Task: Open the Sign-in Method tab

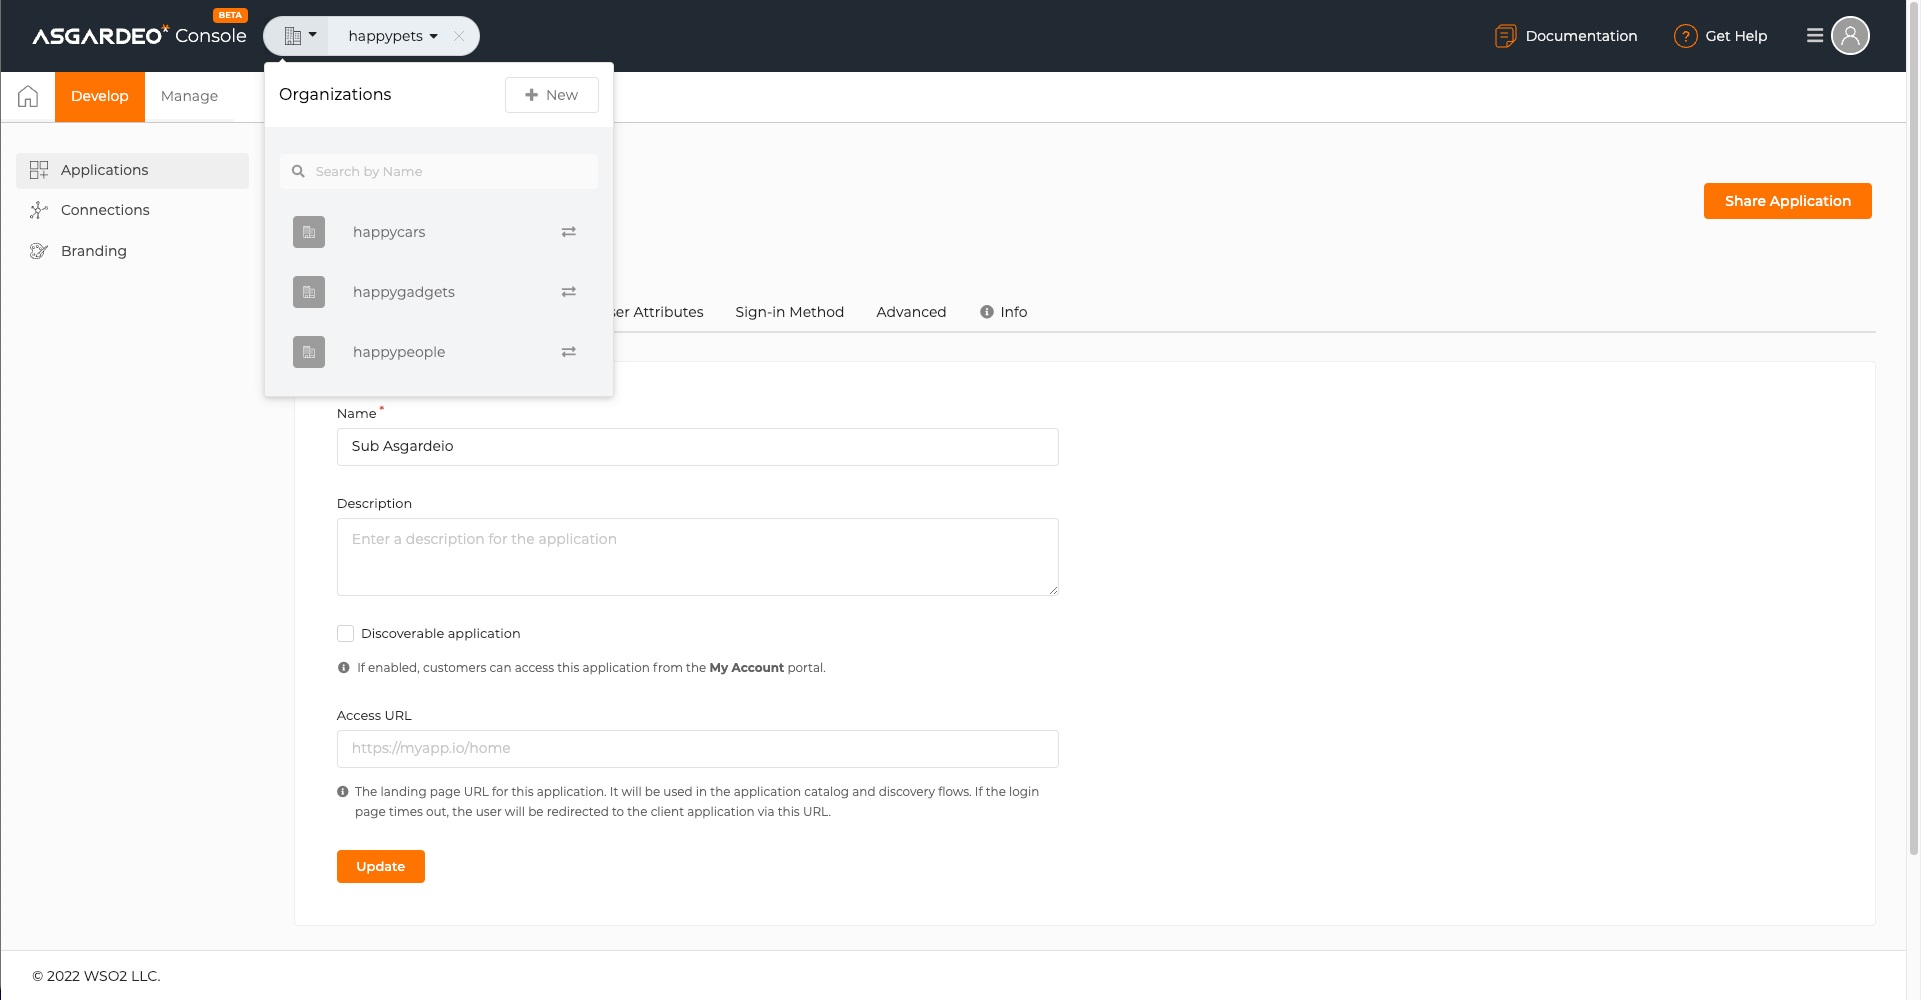Action: coord(789,312)
